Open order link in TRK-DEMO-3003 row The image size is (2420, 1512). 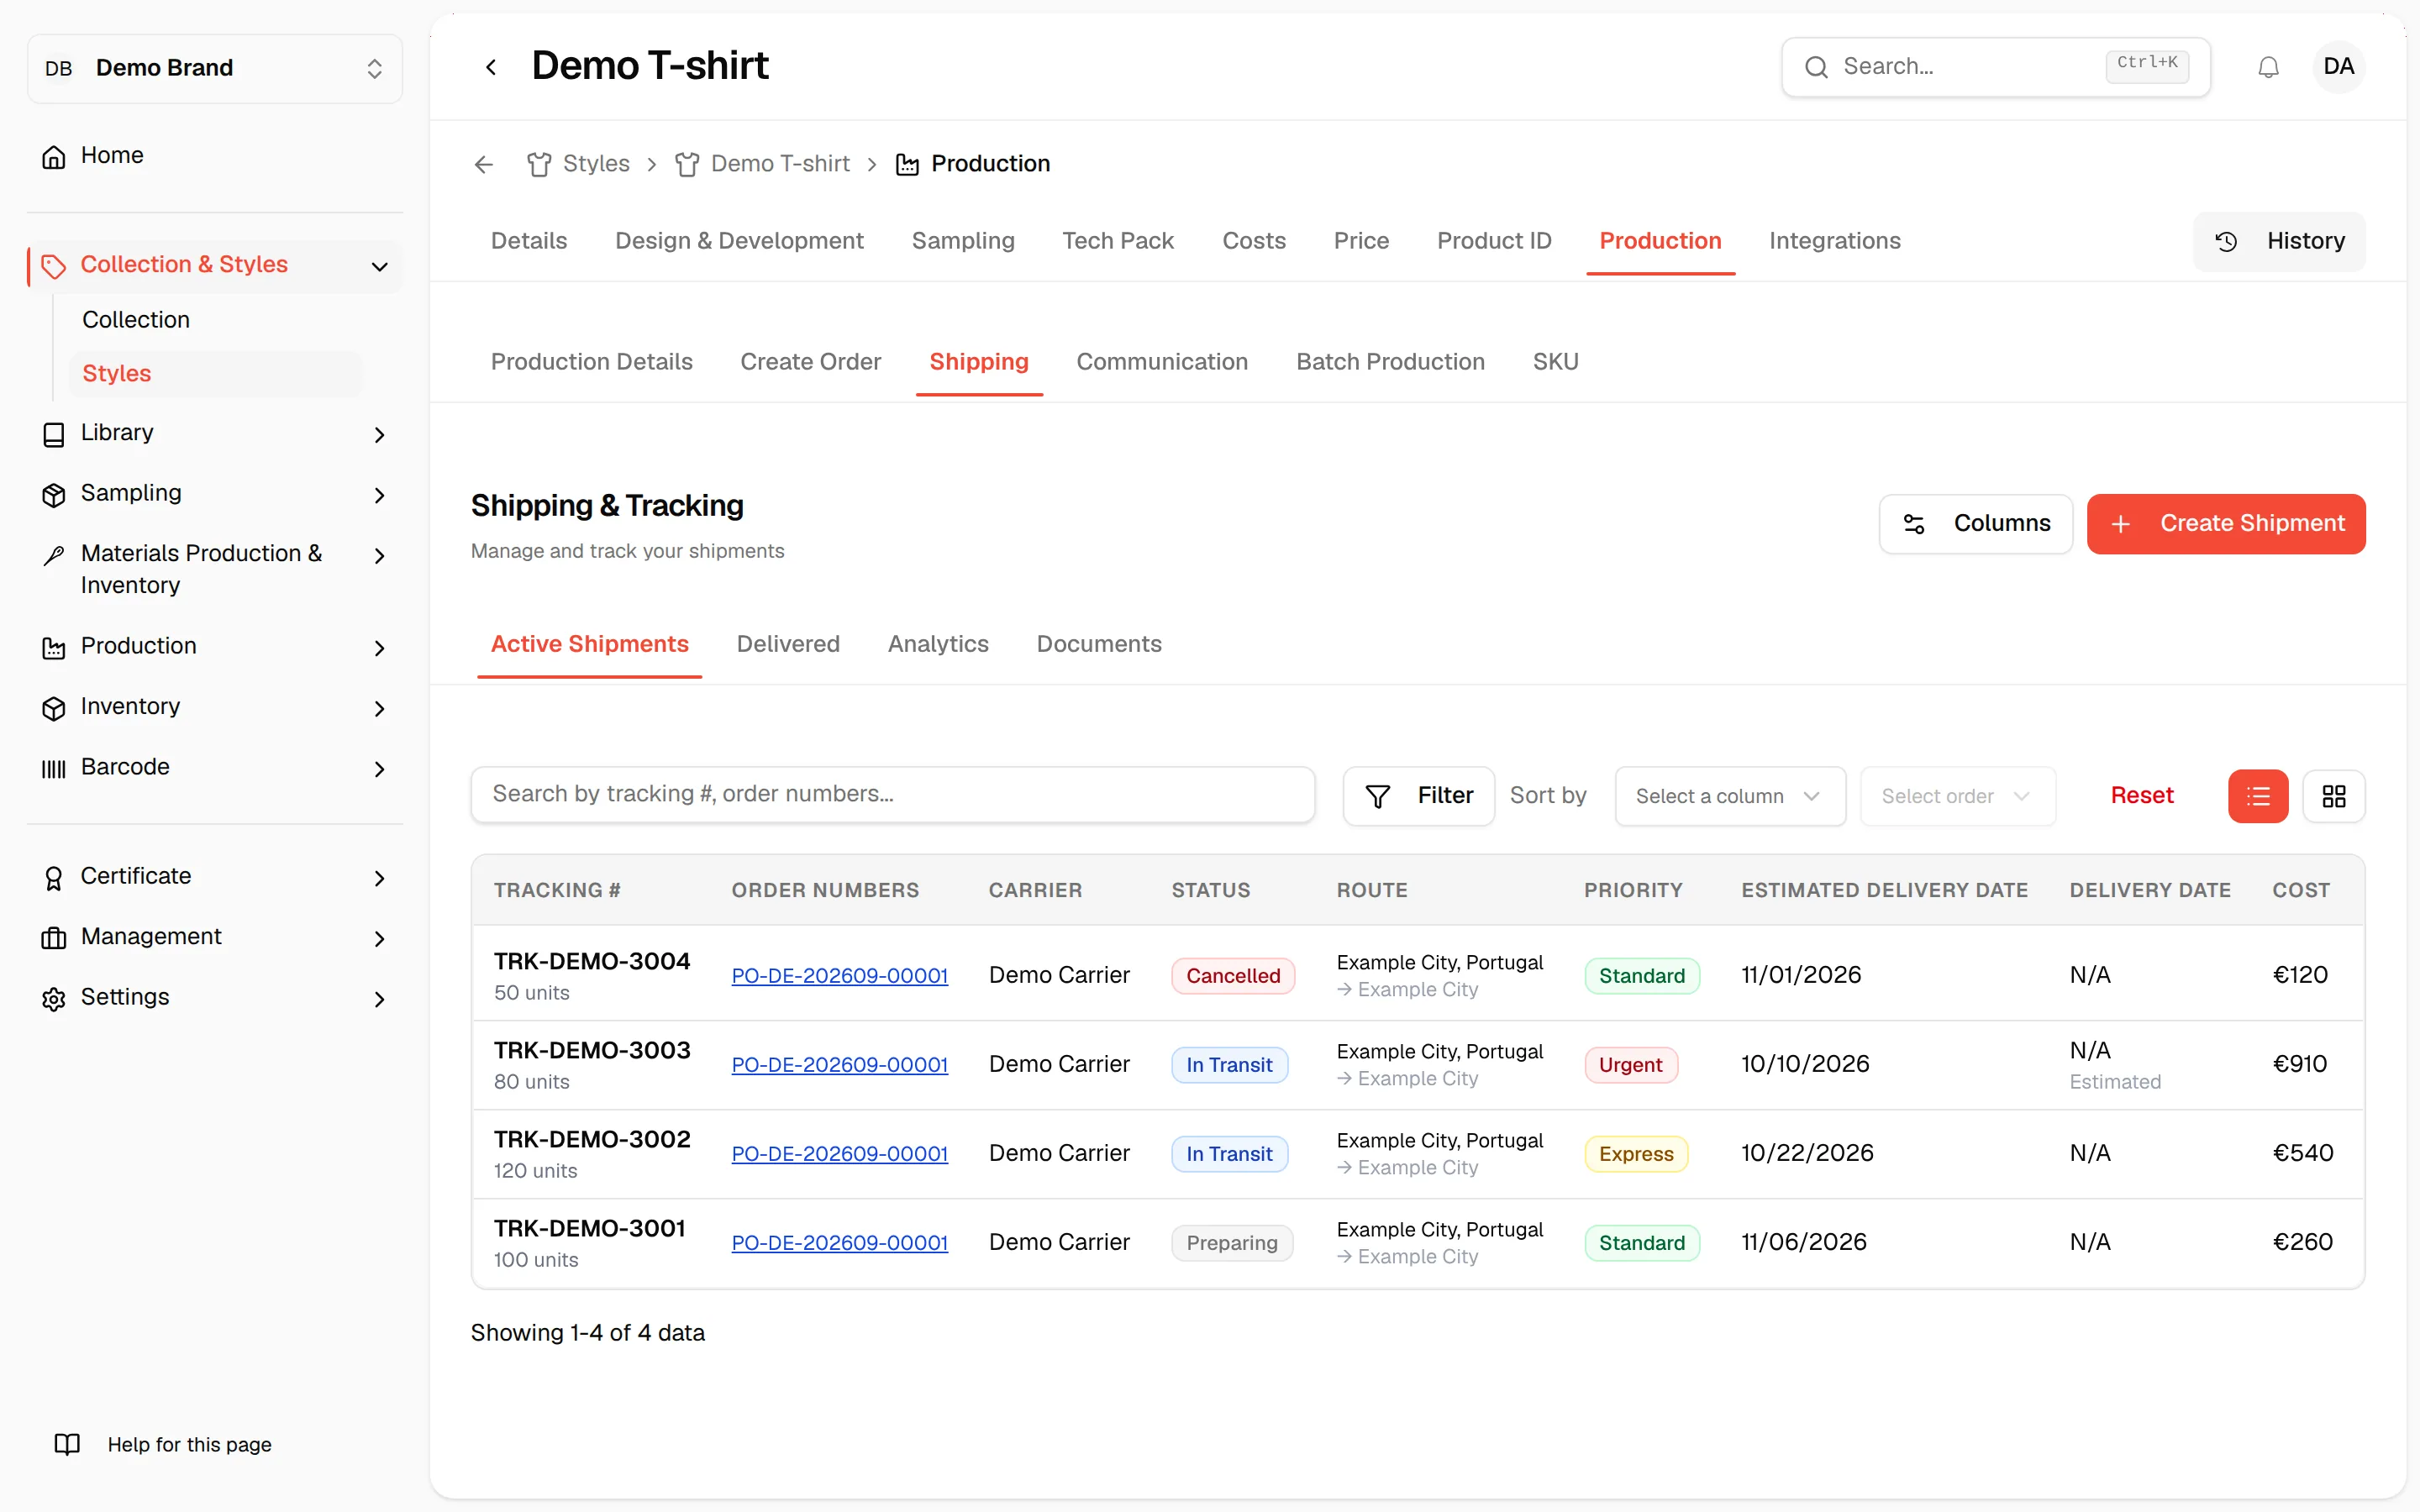point(839,1064)
